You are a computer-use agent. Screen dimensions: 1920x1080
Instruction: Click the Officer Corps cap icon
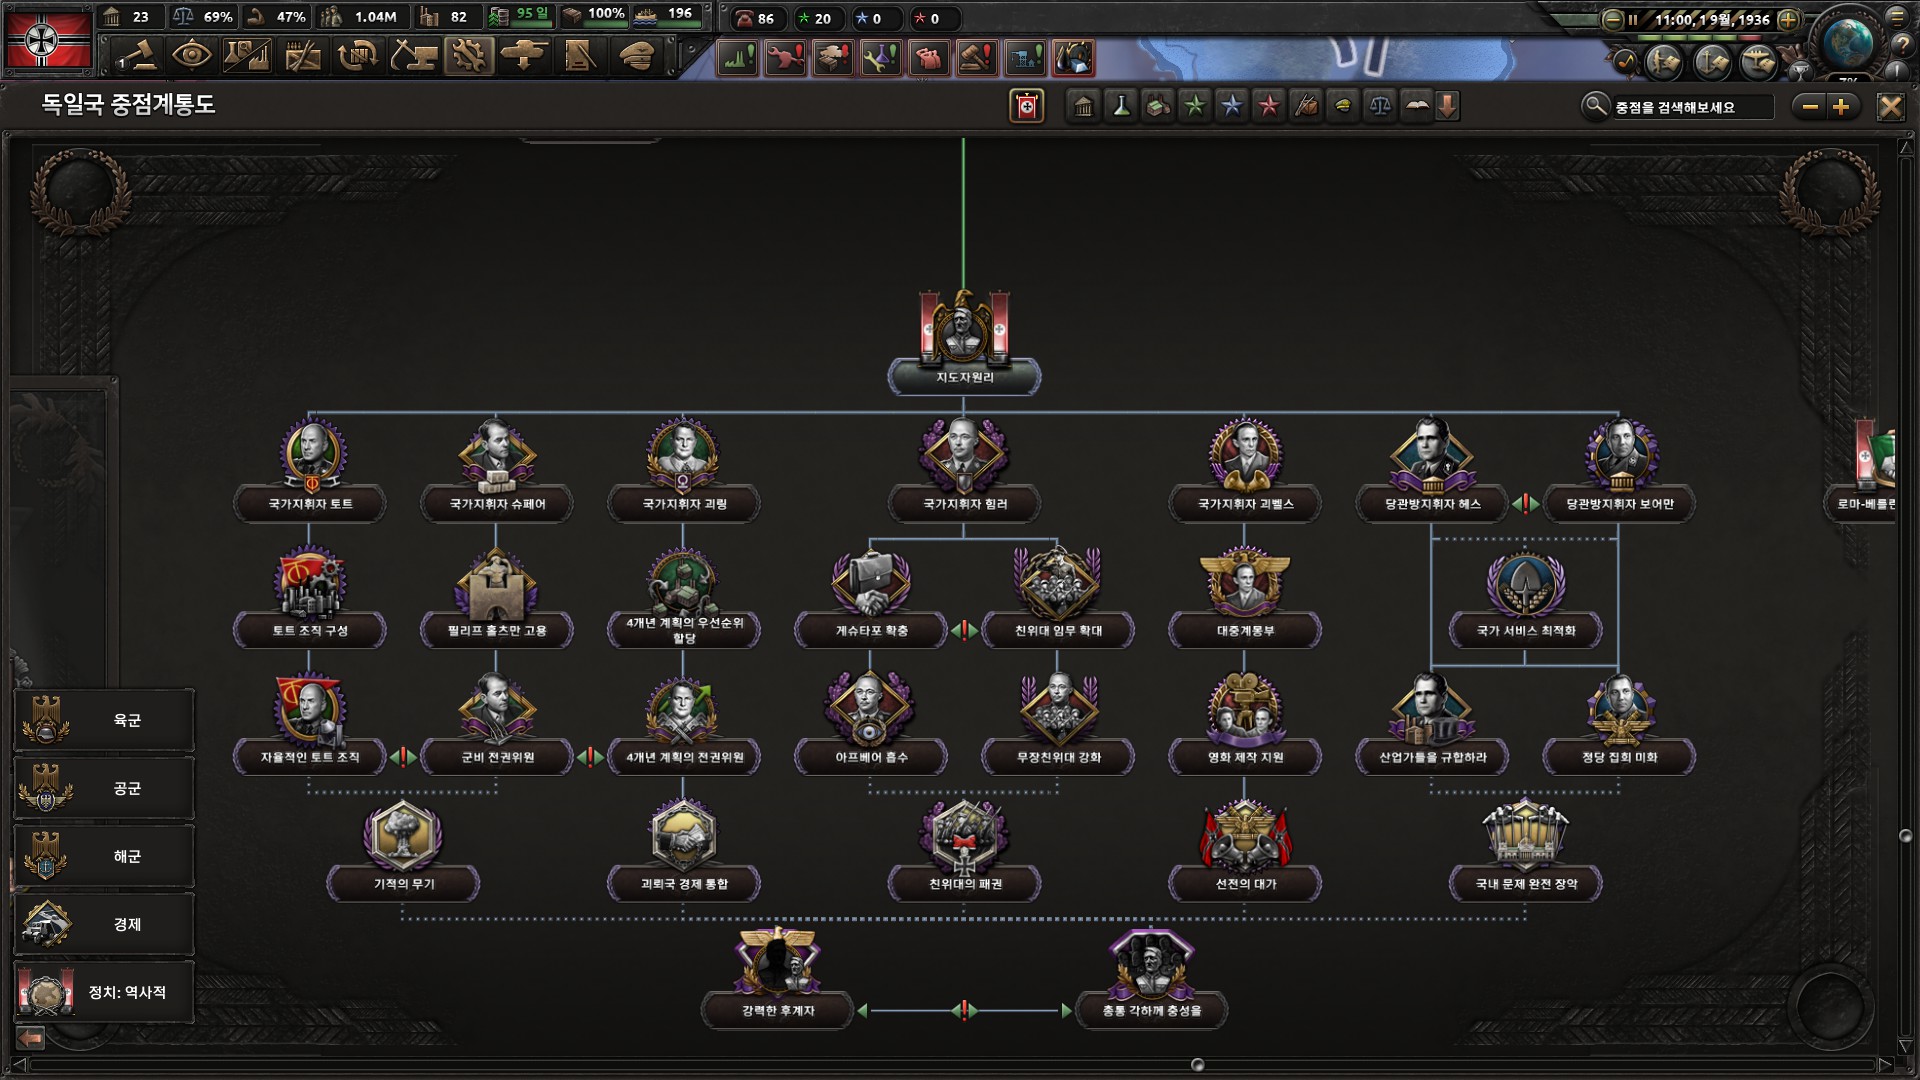coord(636,57)
